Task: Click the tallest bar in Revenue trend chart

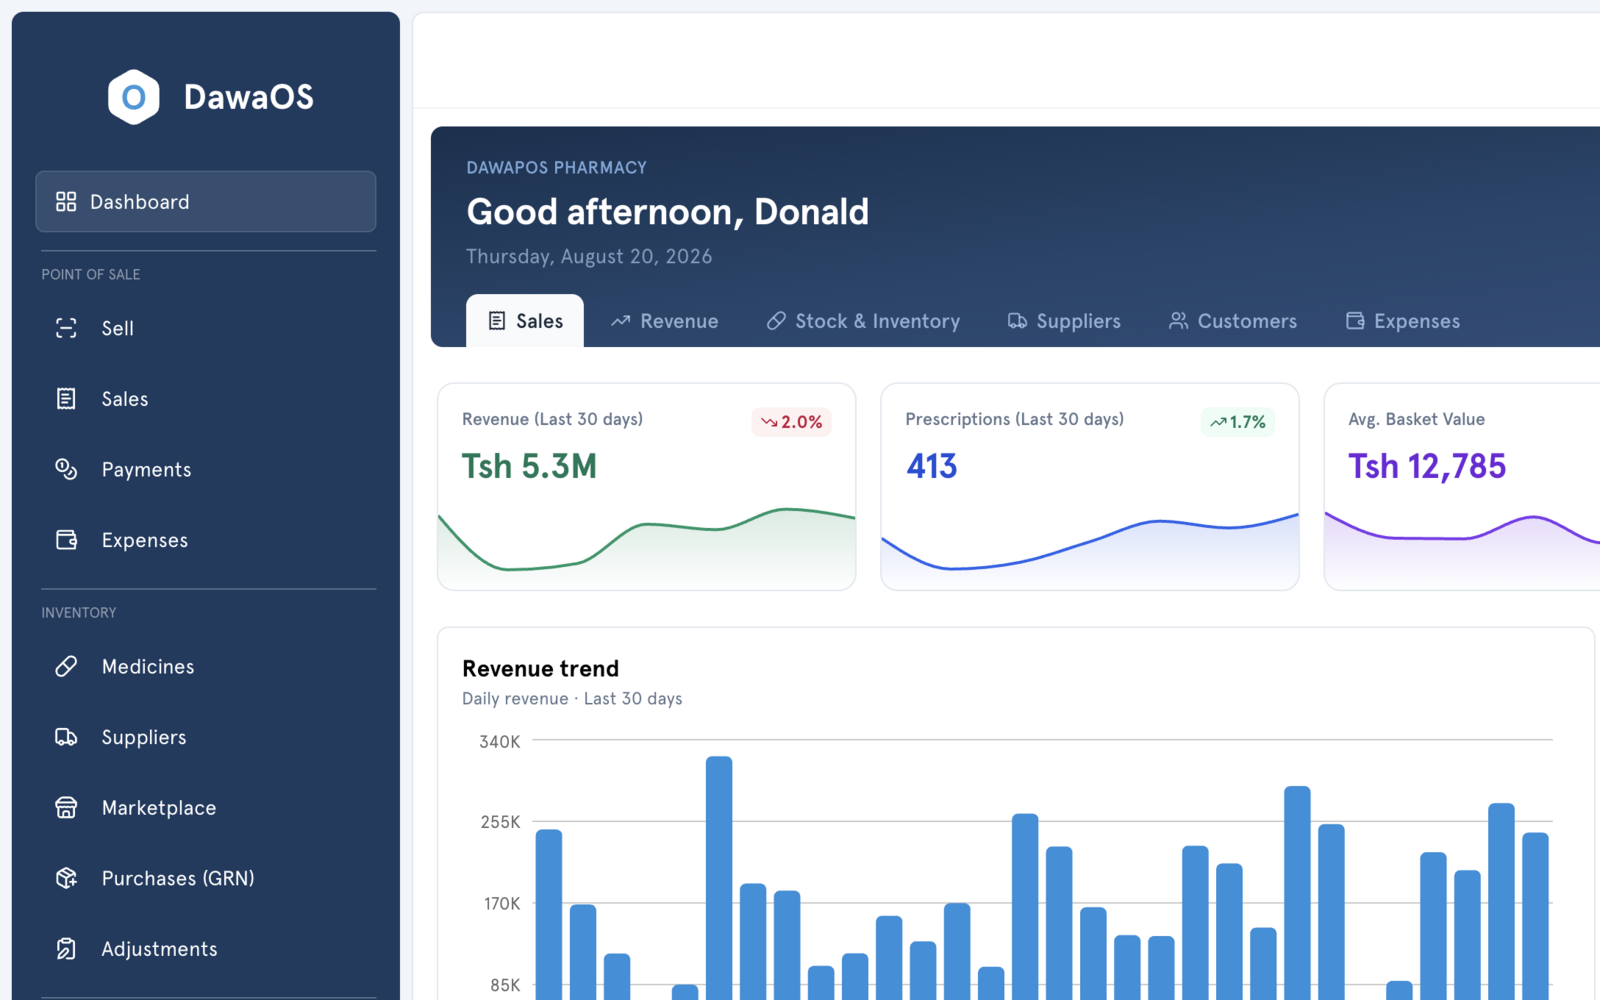Action: 719,878
